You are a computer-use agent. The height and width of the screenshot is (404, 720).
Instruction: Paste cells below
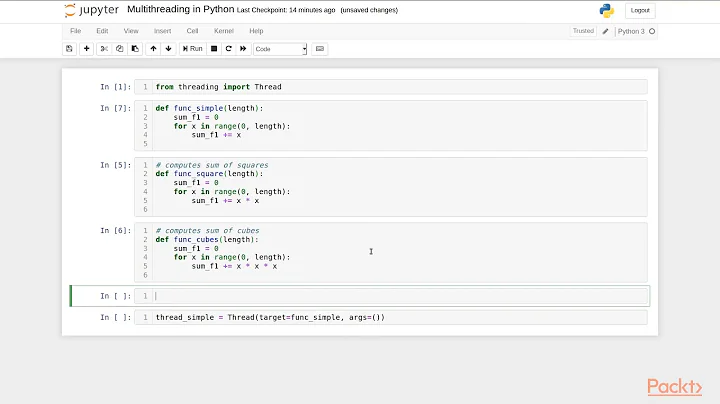tap(135, 49)
